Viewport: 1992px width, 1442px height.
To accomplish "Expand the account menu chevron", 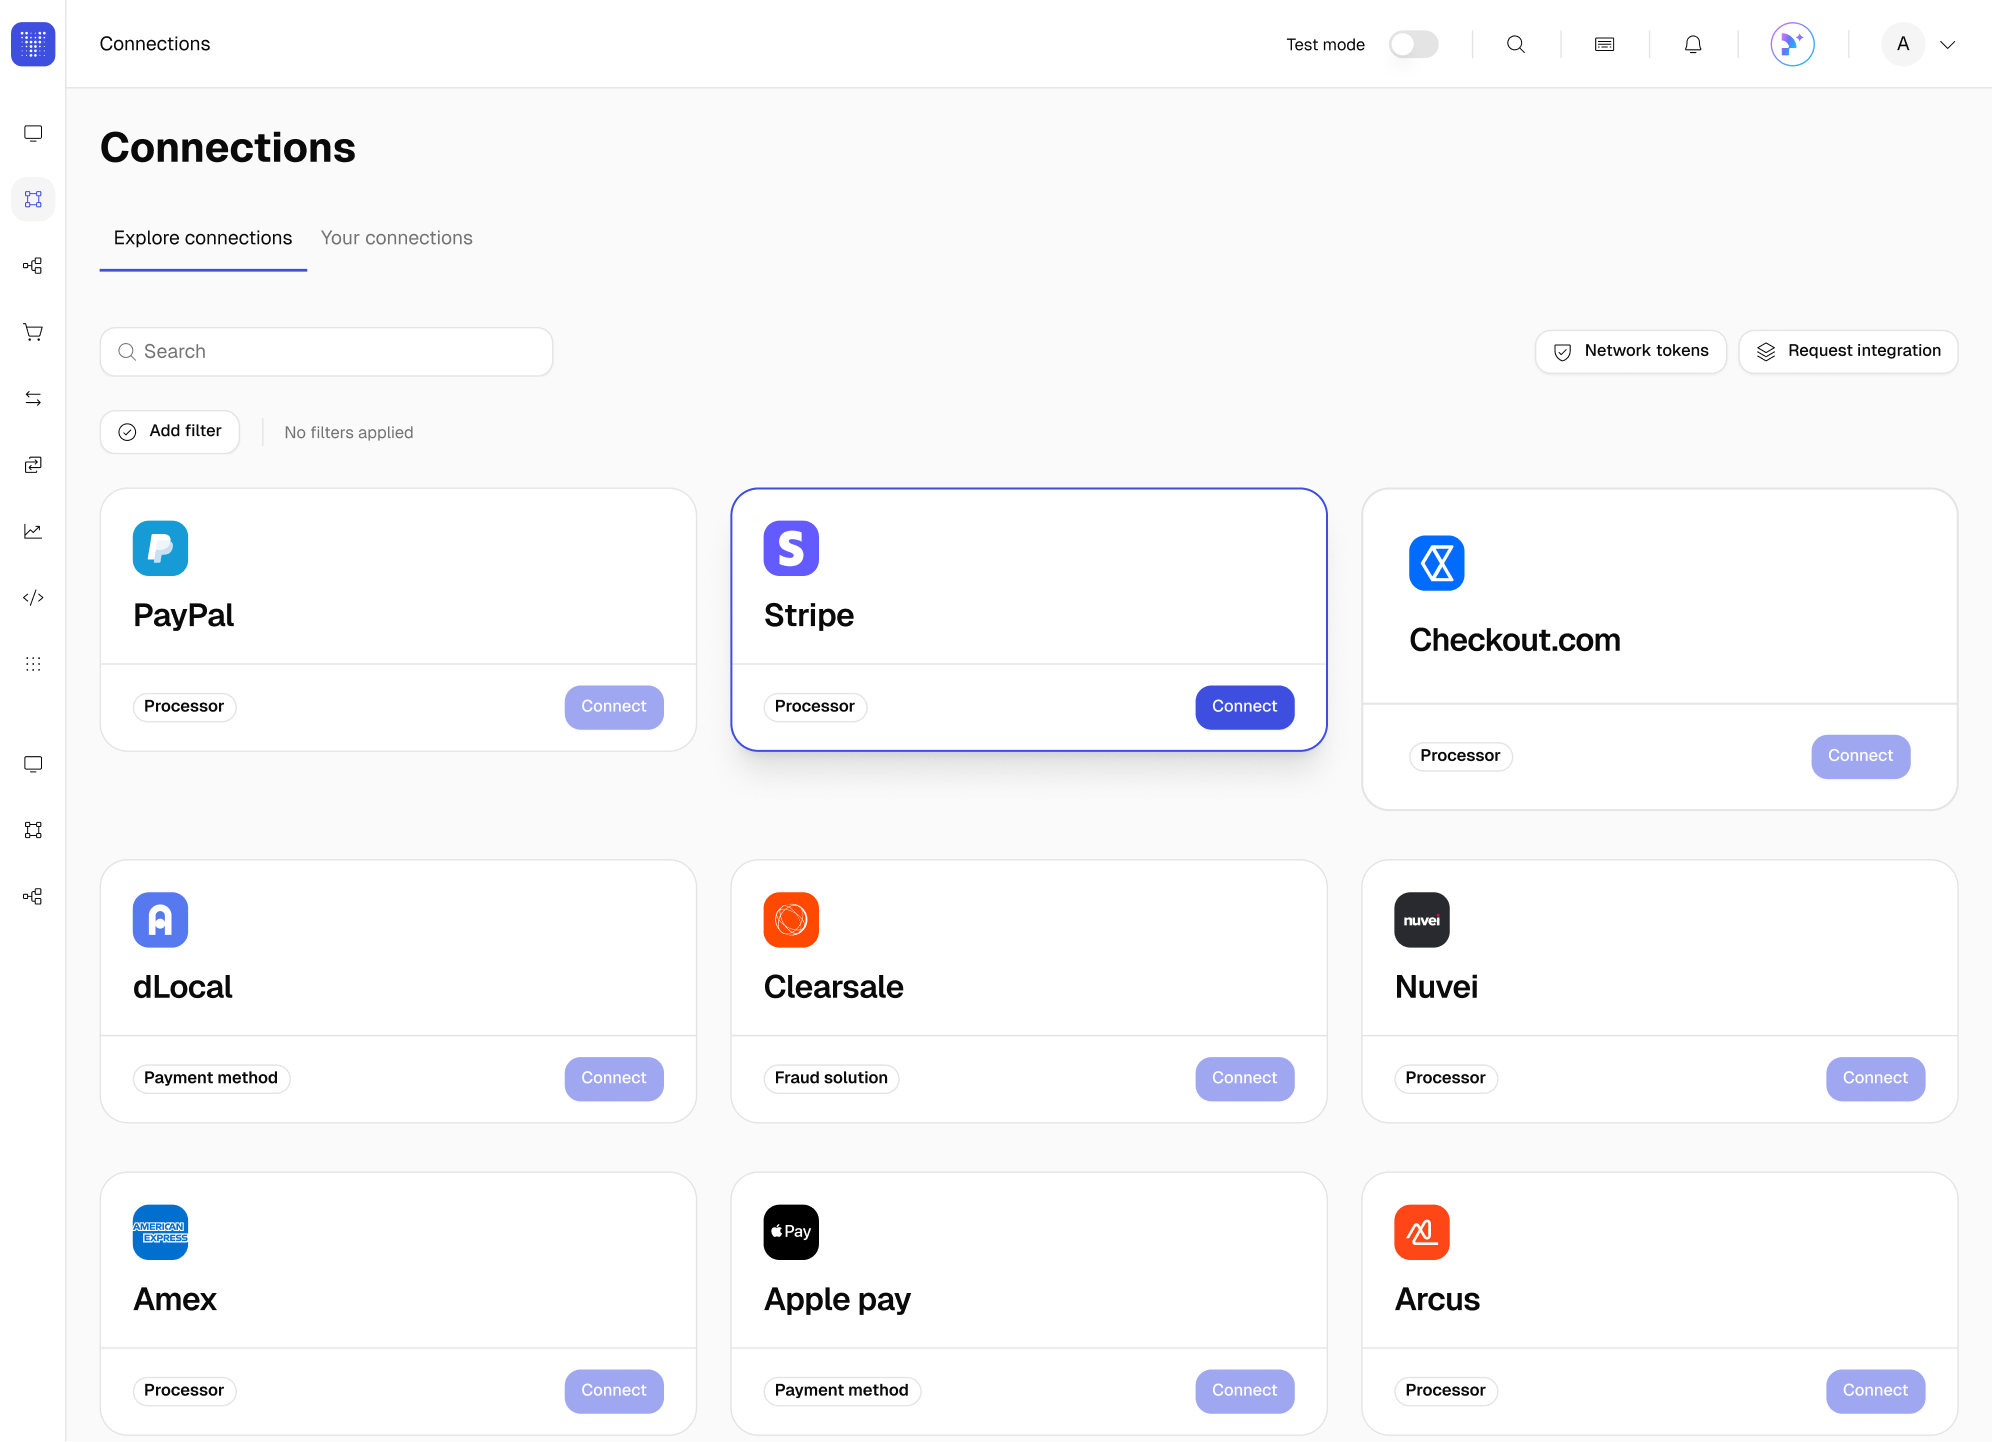I will 1947,44.
